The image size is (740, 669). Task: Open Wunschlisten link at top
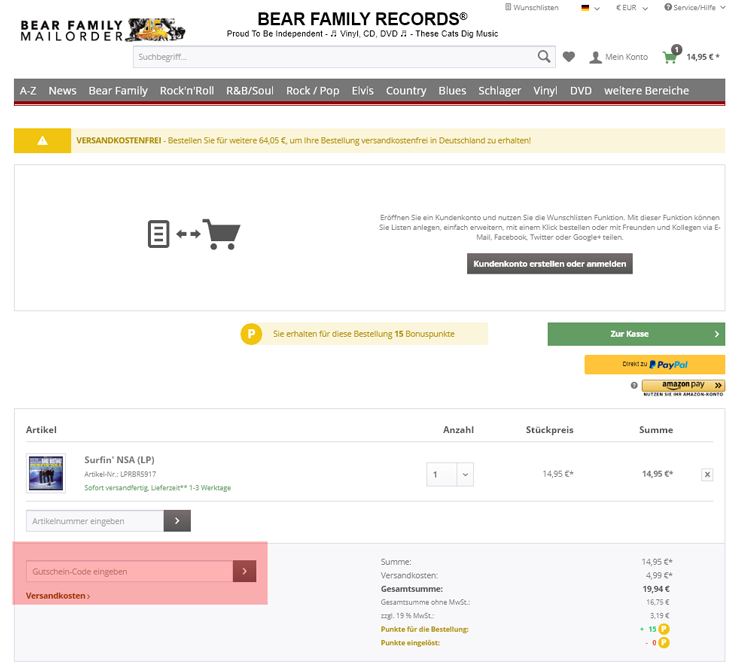[532, 8]
